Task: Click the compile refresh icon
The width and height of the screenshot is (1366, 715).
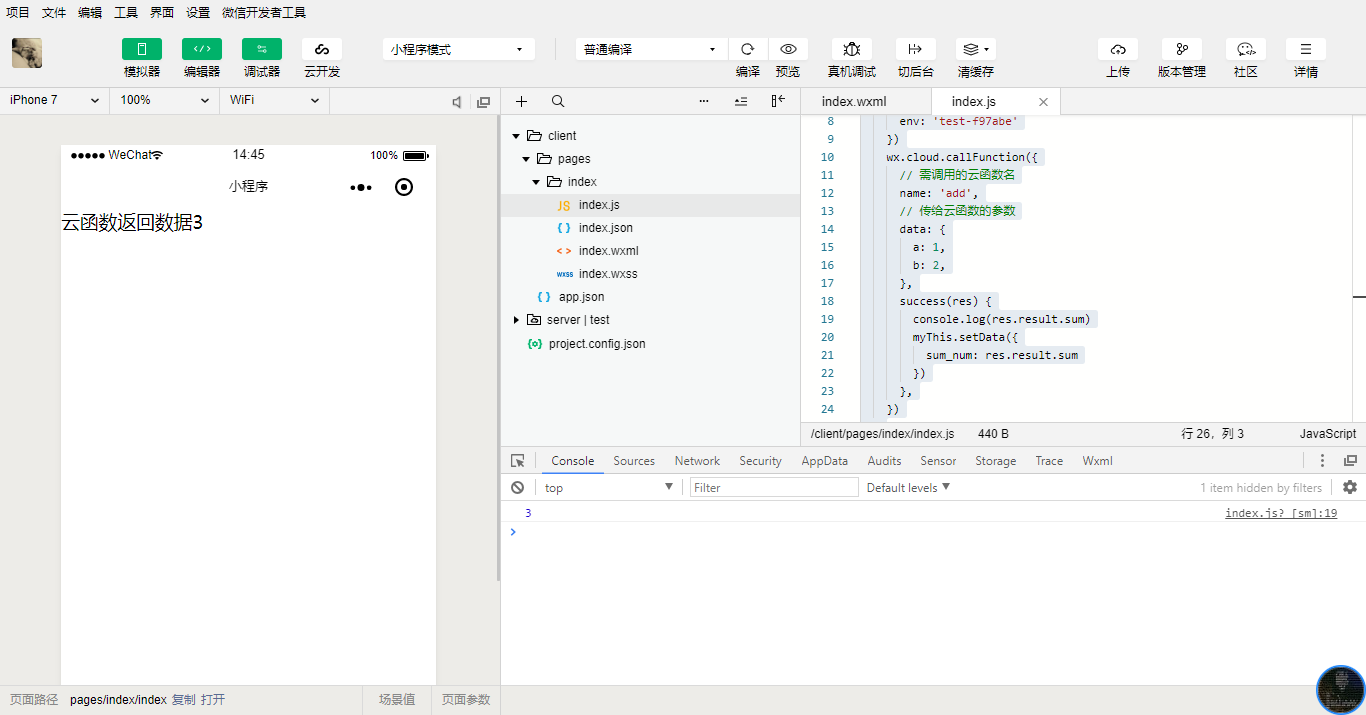Action: click(747, 49)
